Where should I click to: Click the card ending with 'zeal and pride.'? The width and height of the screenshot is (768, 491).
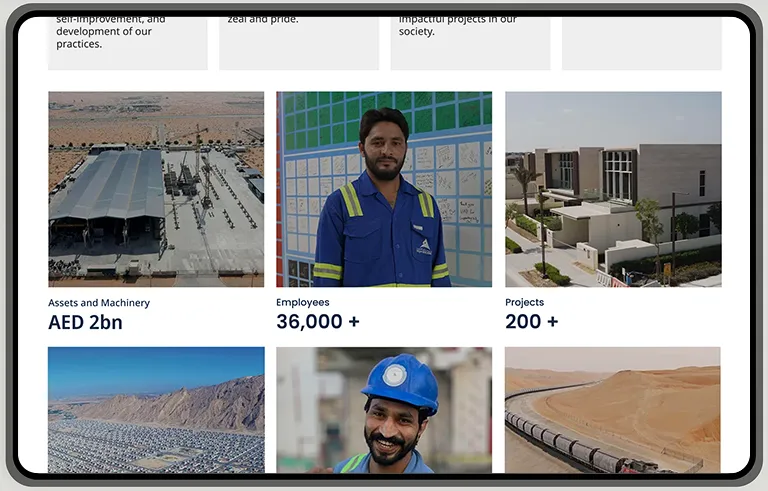tap(299, 43)
